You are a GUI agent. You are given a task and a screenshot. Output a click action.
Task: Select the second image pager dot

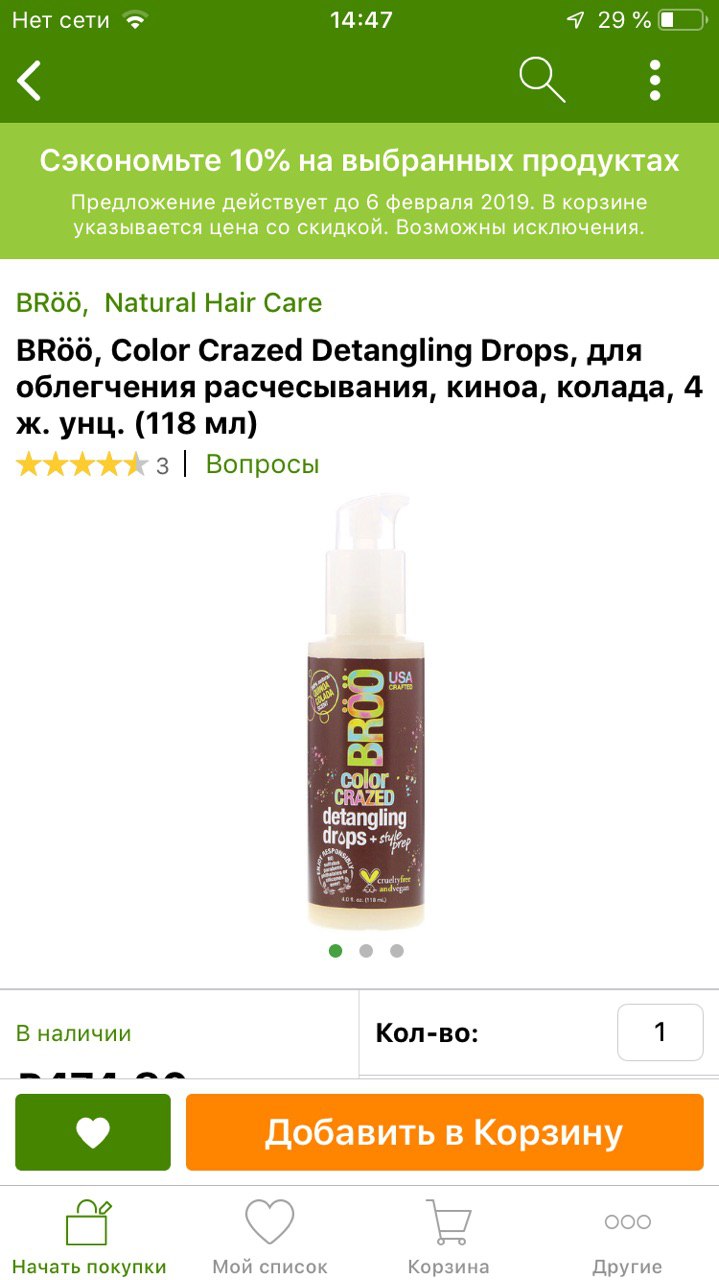pos(366,950)
